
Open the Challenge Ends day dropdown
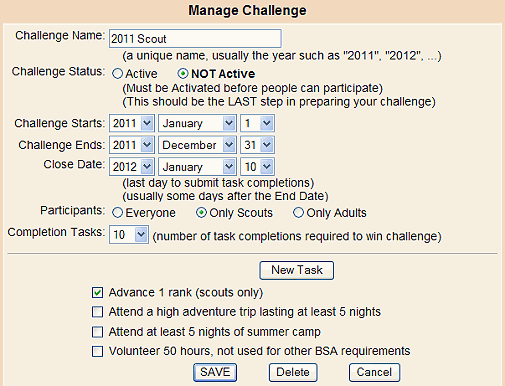pos(257,145)
